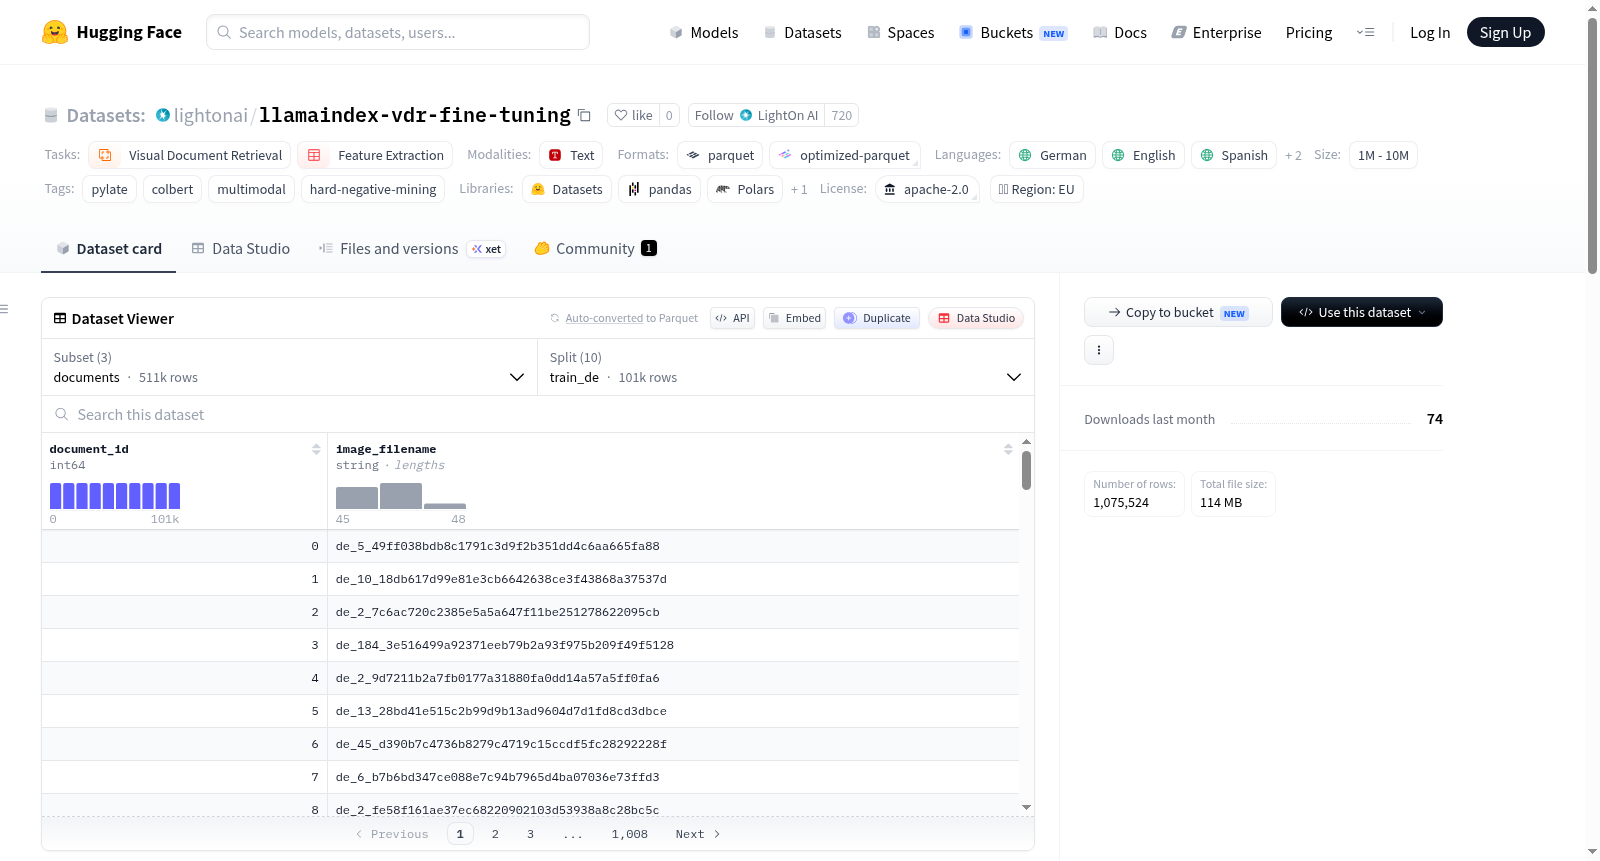Select the Polars library tag

(745, 189)
